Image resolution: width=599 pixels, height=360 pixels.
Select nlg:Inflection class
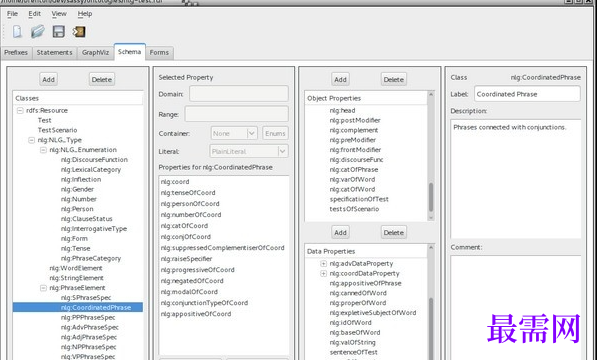[81, 180]
